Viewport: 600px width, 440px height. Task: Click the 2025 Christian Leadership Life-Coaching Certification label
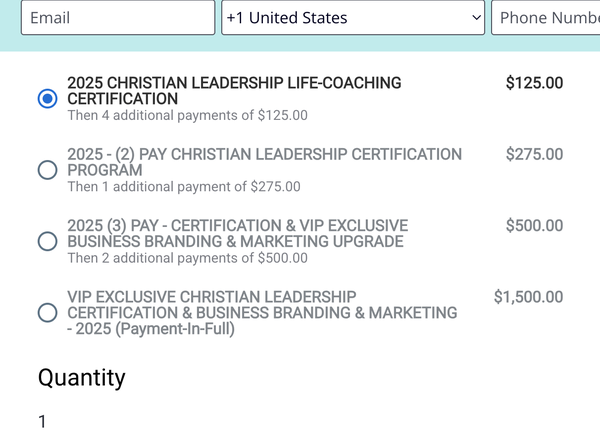coord(234,91)
